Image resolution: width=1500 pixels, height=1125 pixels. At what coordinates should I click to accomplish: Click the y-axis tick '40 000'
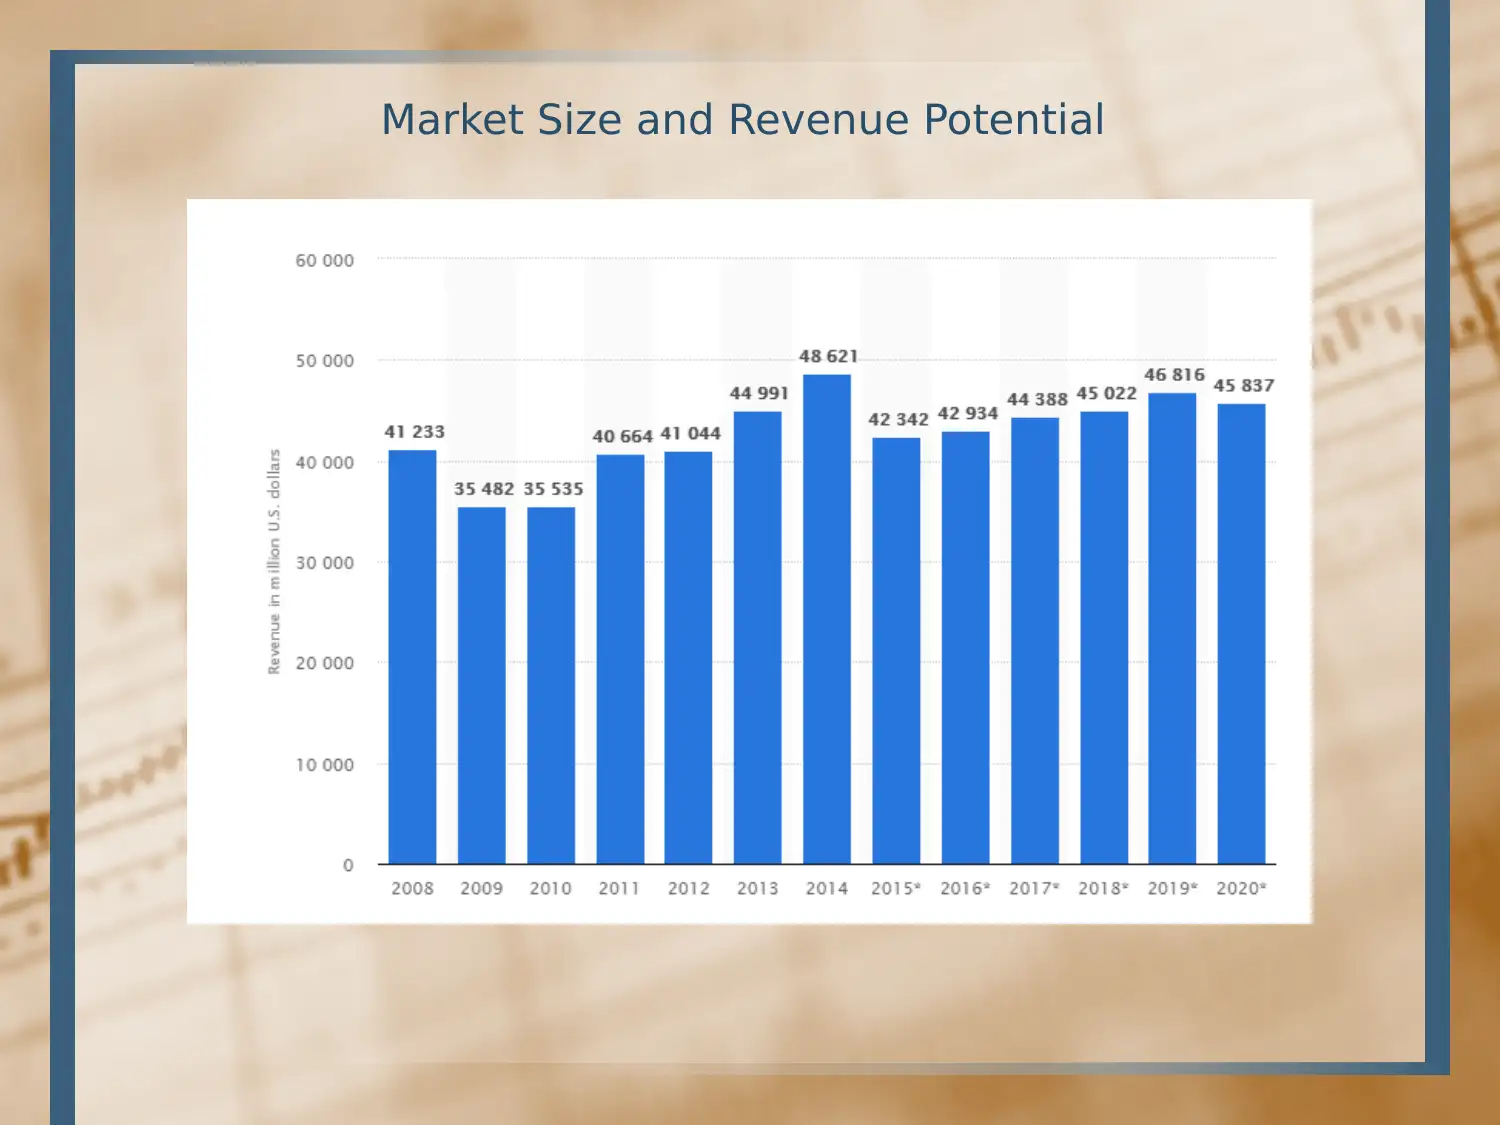click(x=324, y=463)
